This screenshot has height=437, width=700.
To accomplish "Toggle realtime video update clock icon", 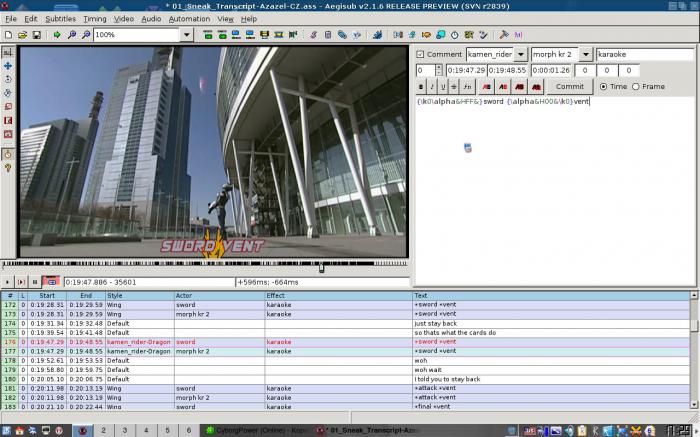I will (8, 154).
